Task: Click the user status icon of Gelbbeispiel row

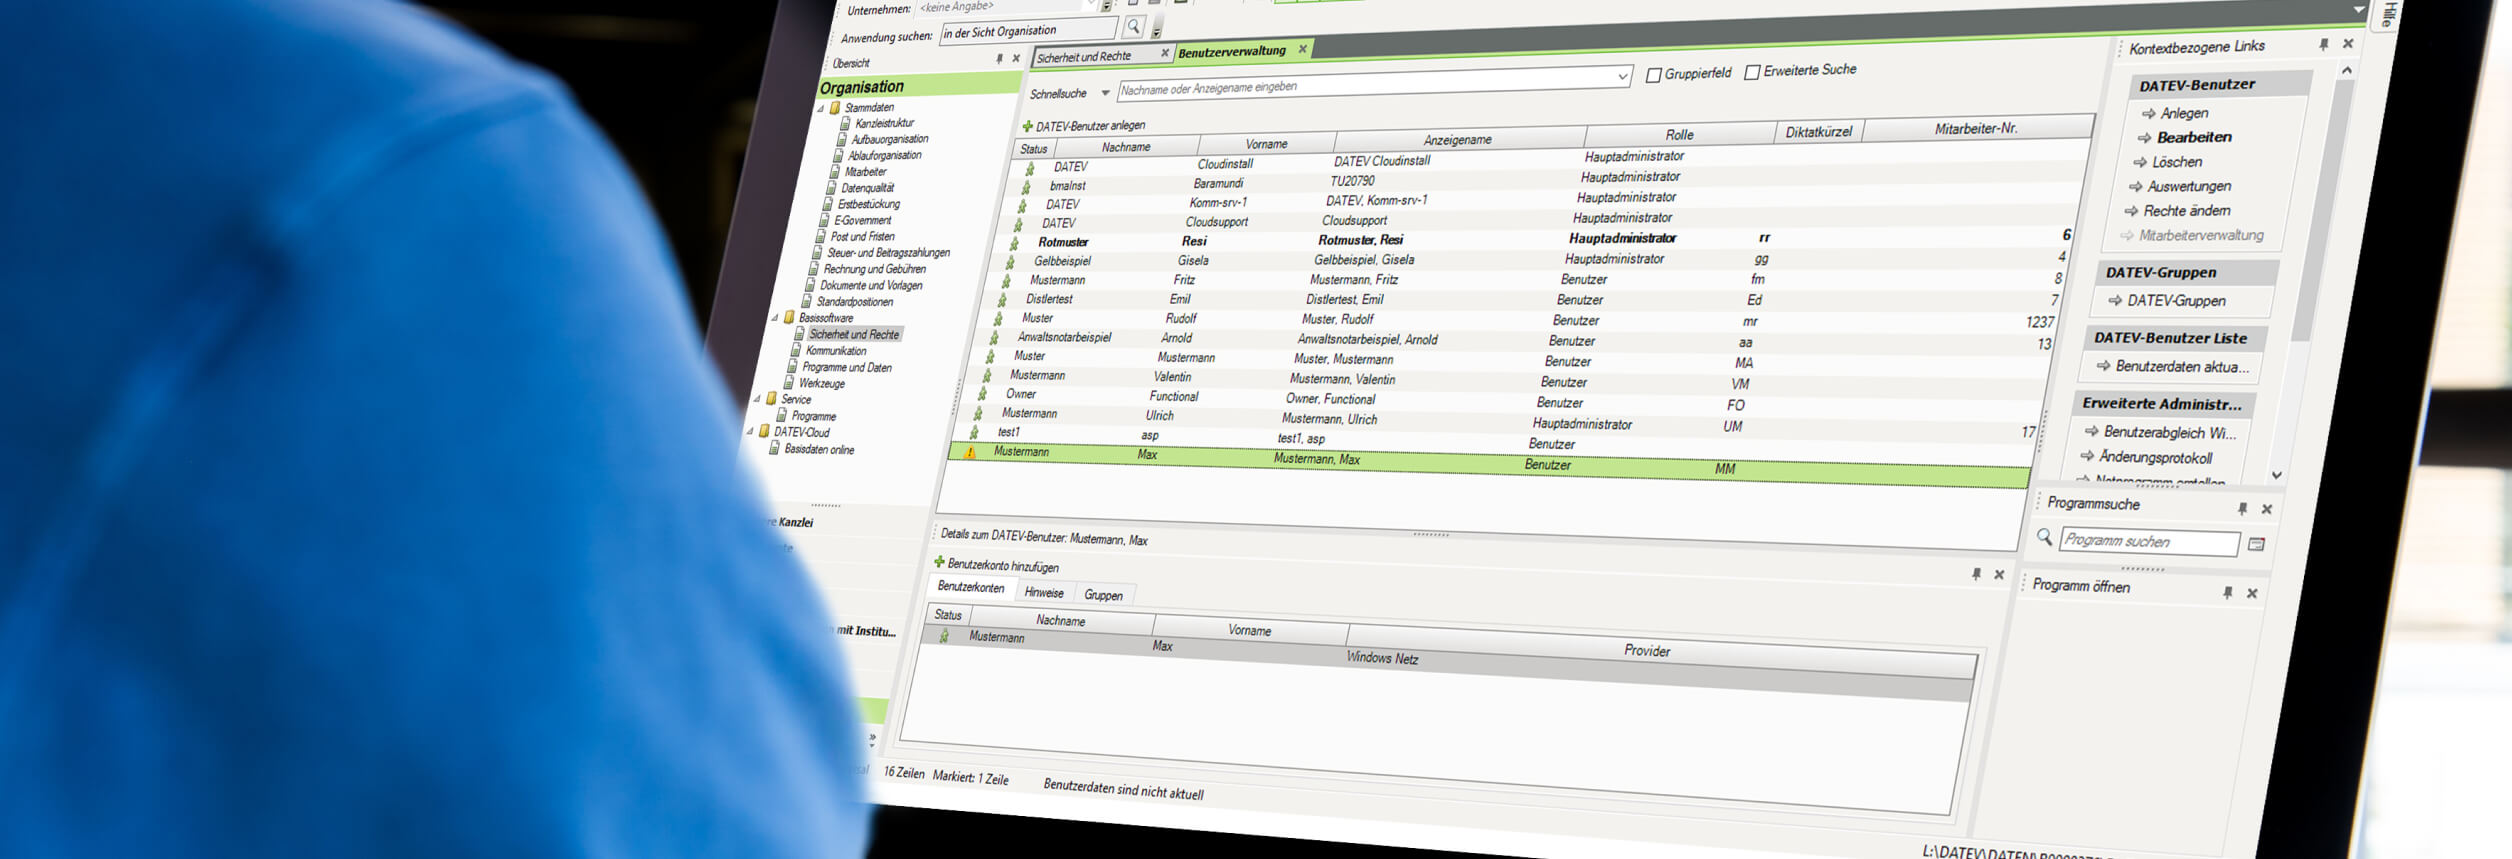Action: tap(1010, 262)
